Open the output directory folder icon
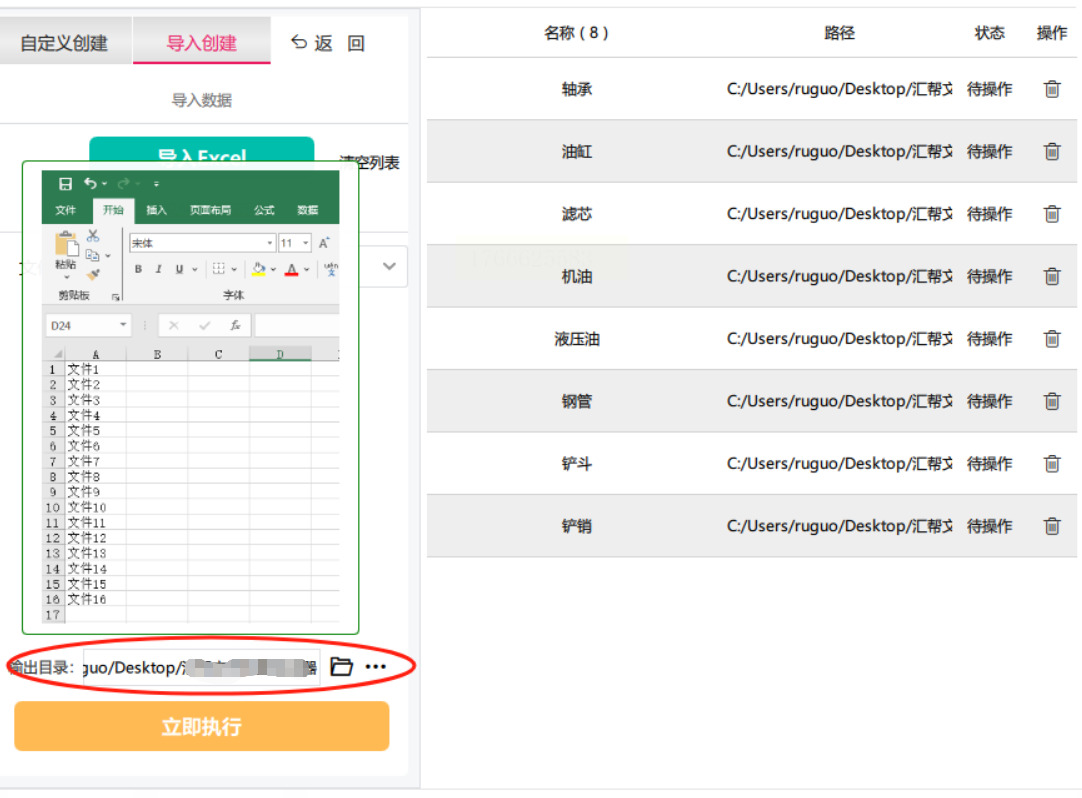 point(342,667)
